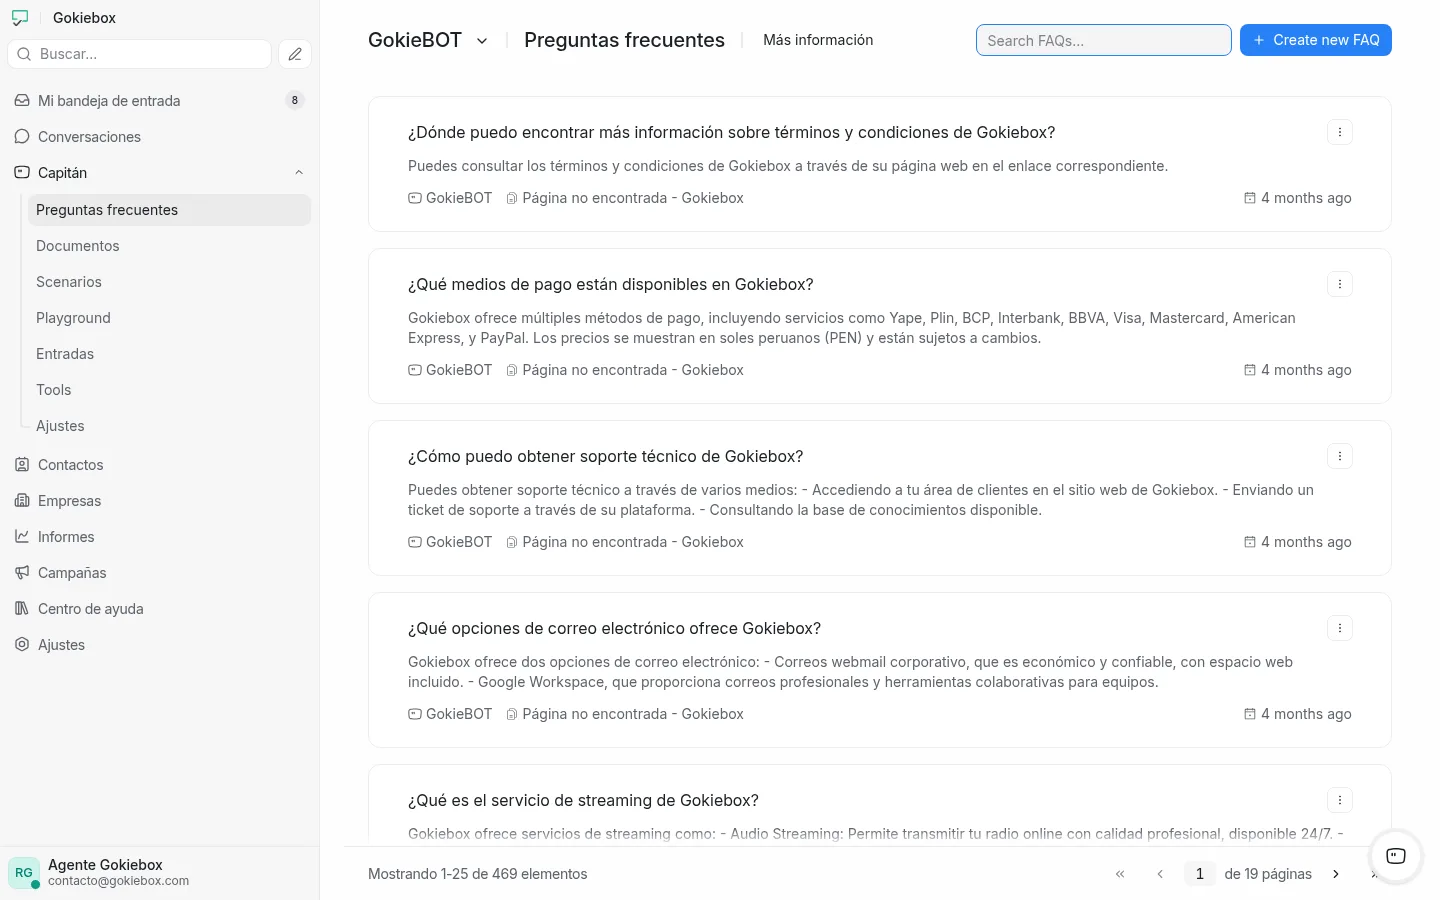
Task: Click the Search FAQs input field
Action: pos(1104,40)
